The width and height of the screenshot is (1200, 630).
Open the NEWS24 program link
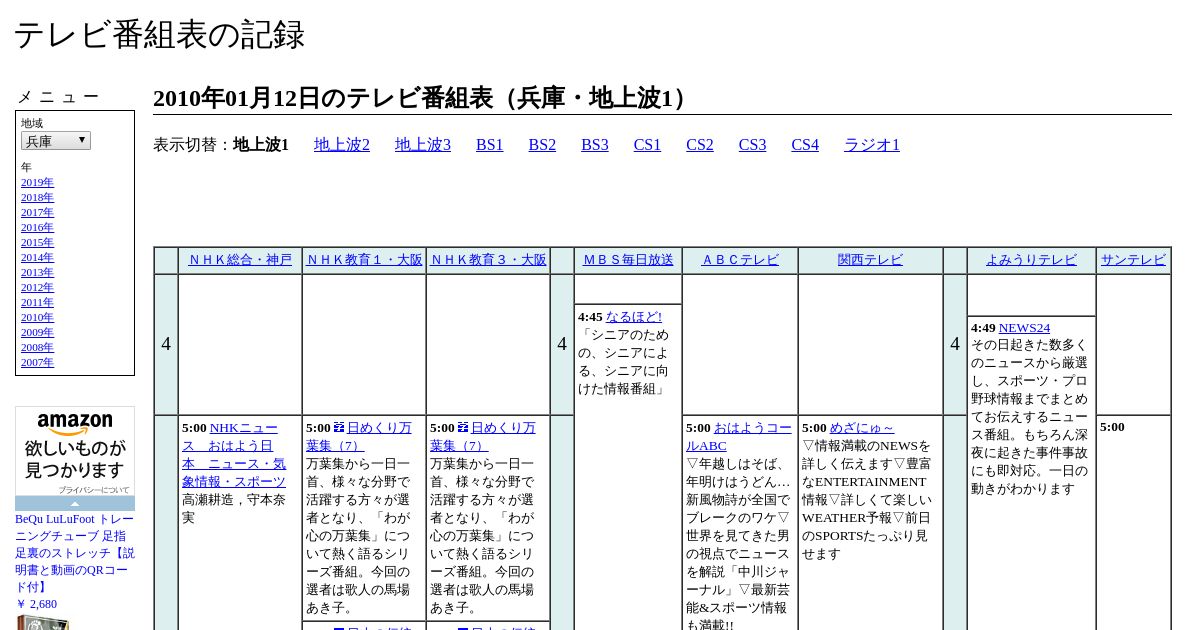coord(1024,328)
